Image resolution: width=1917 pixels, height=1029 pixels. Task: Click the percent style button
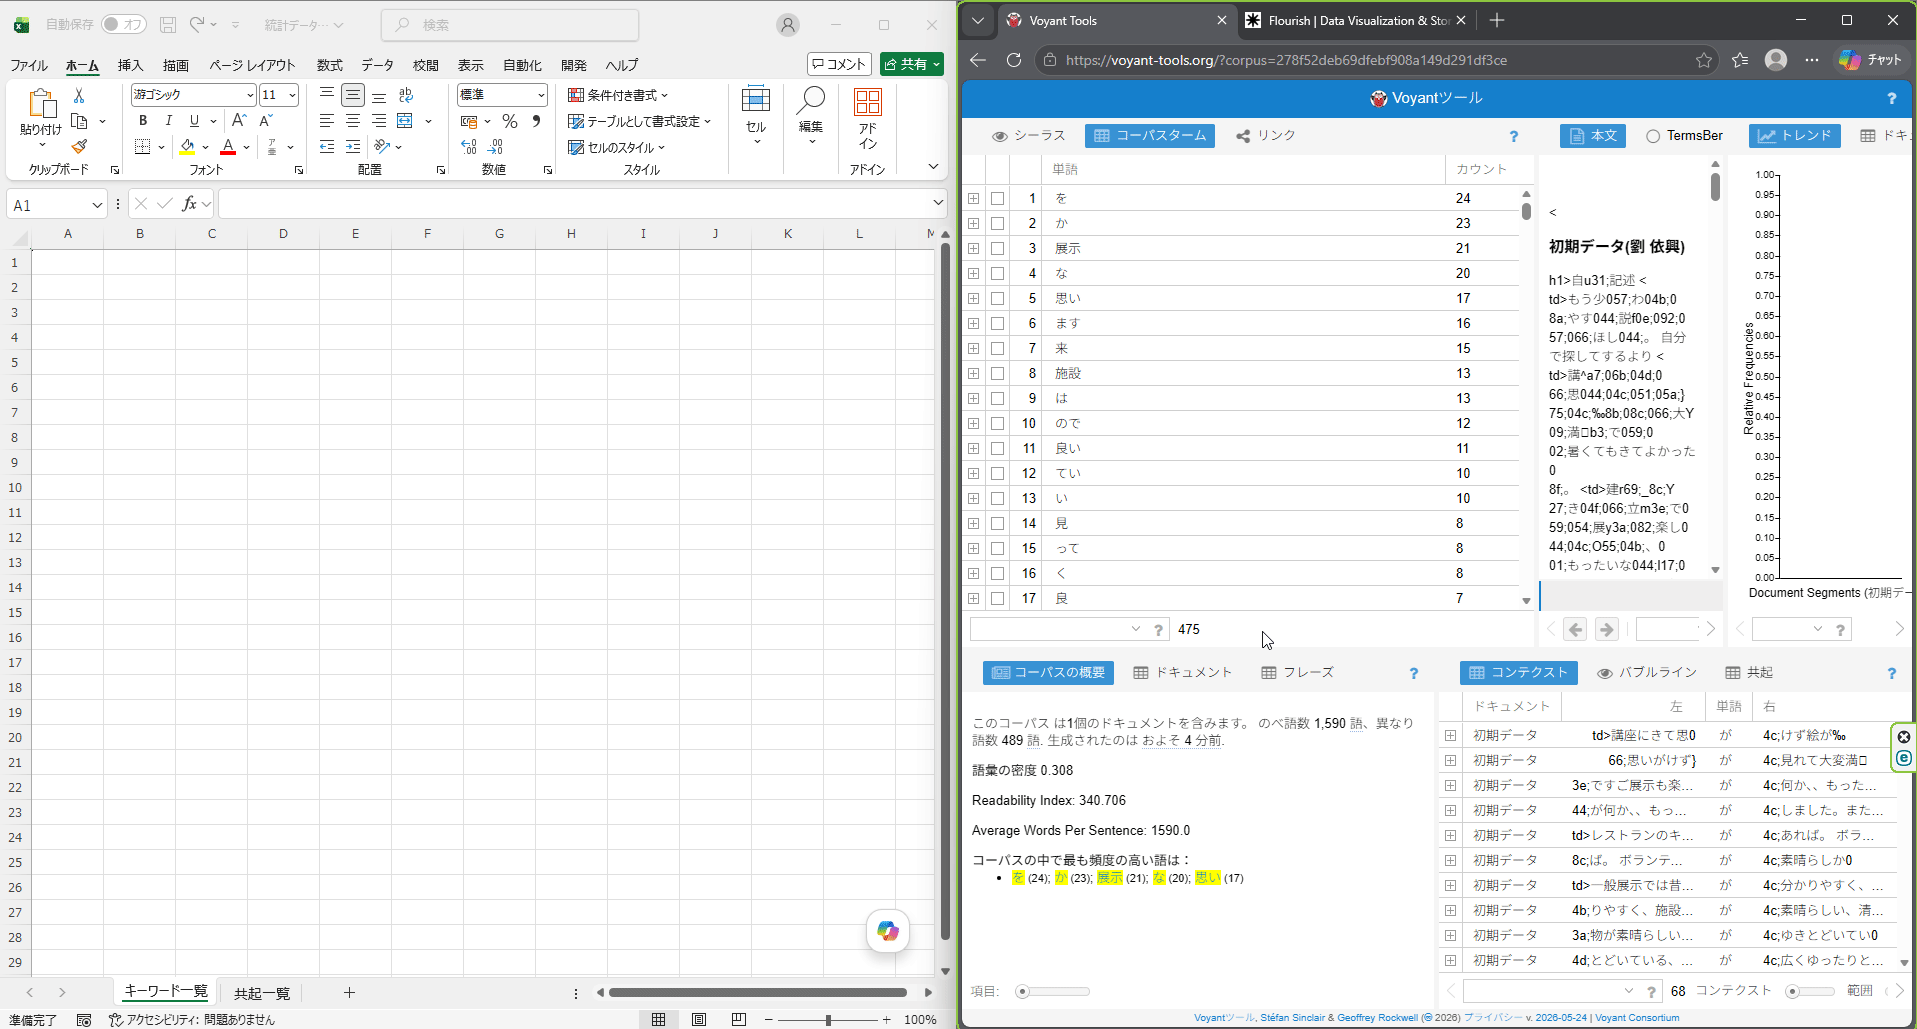point(510,121)
